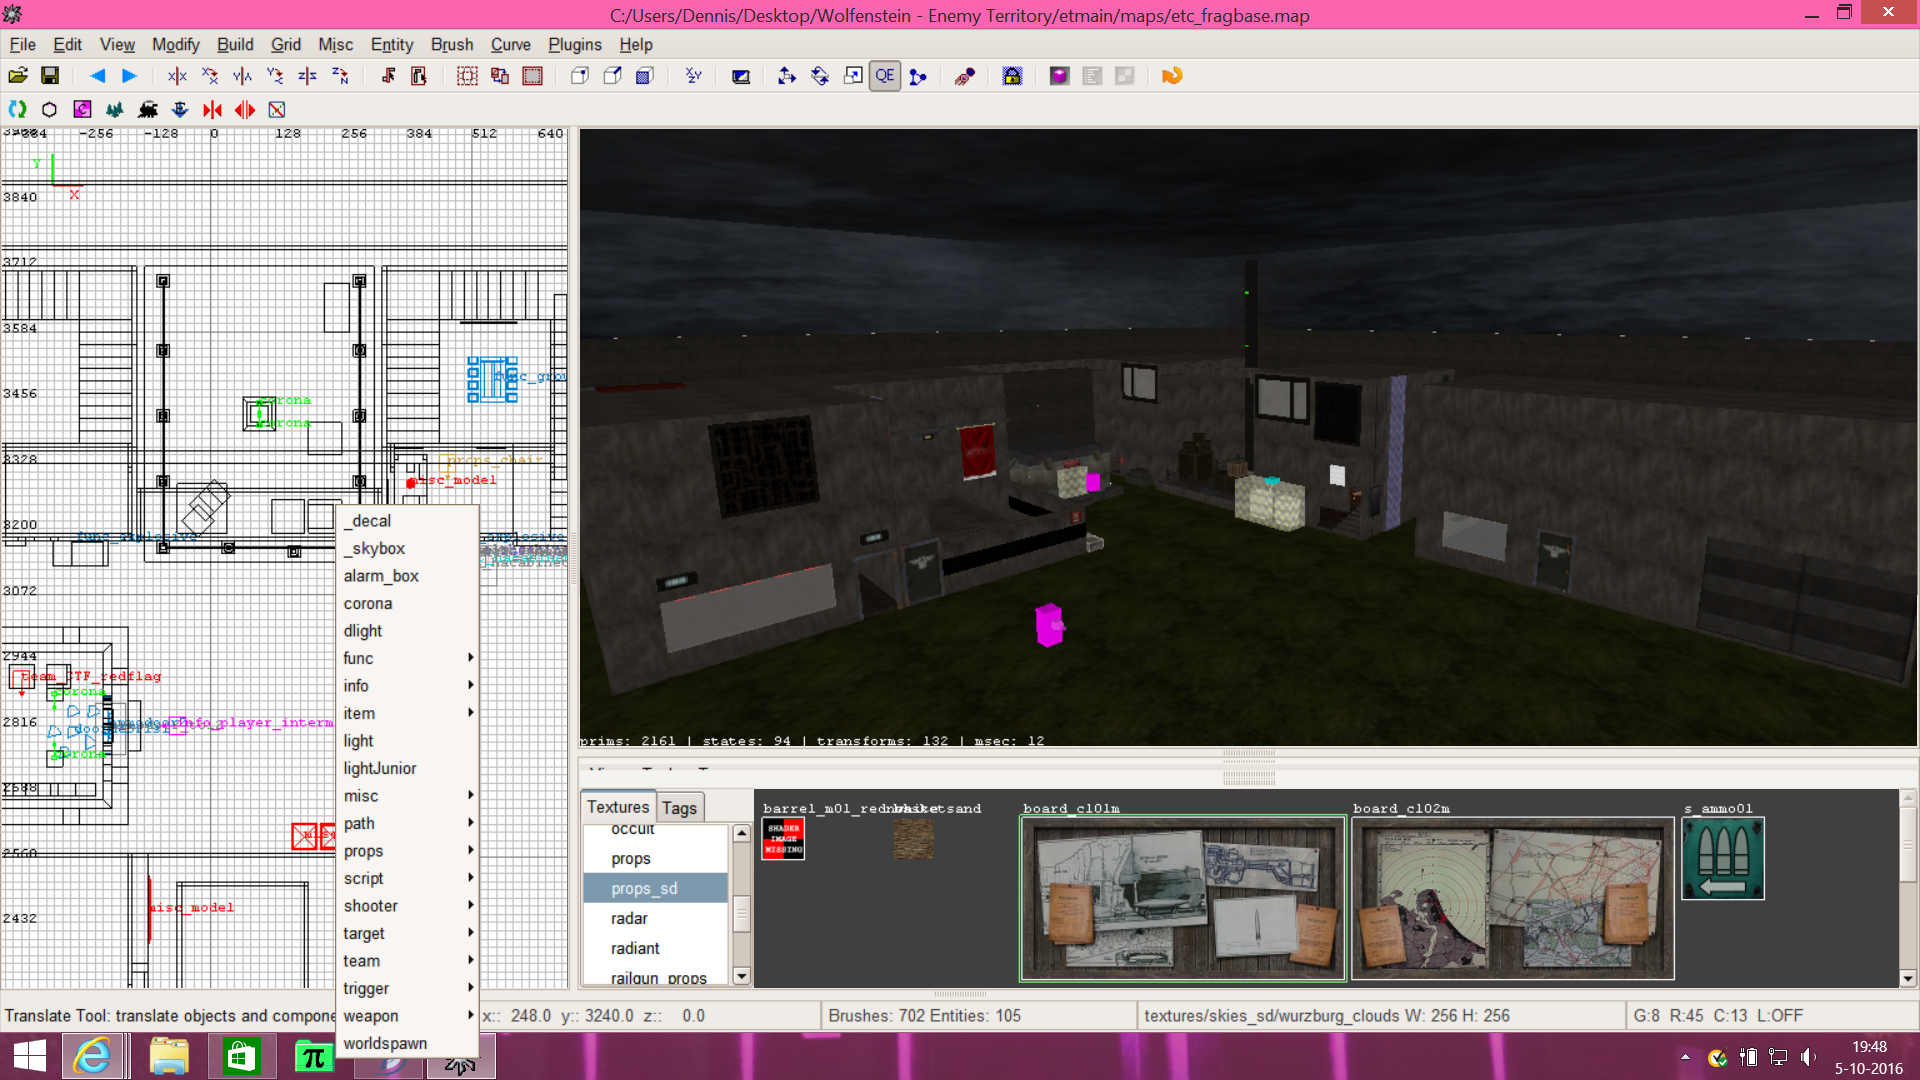Switch to the Tags tab
Image resolution: width=1920 pixels, height=1080 pixels.
point(679,808)
